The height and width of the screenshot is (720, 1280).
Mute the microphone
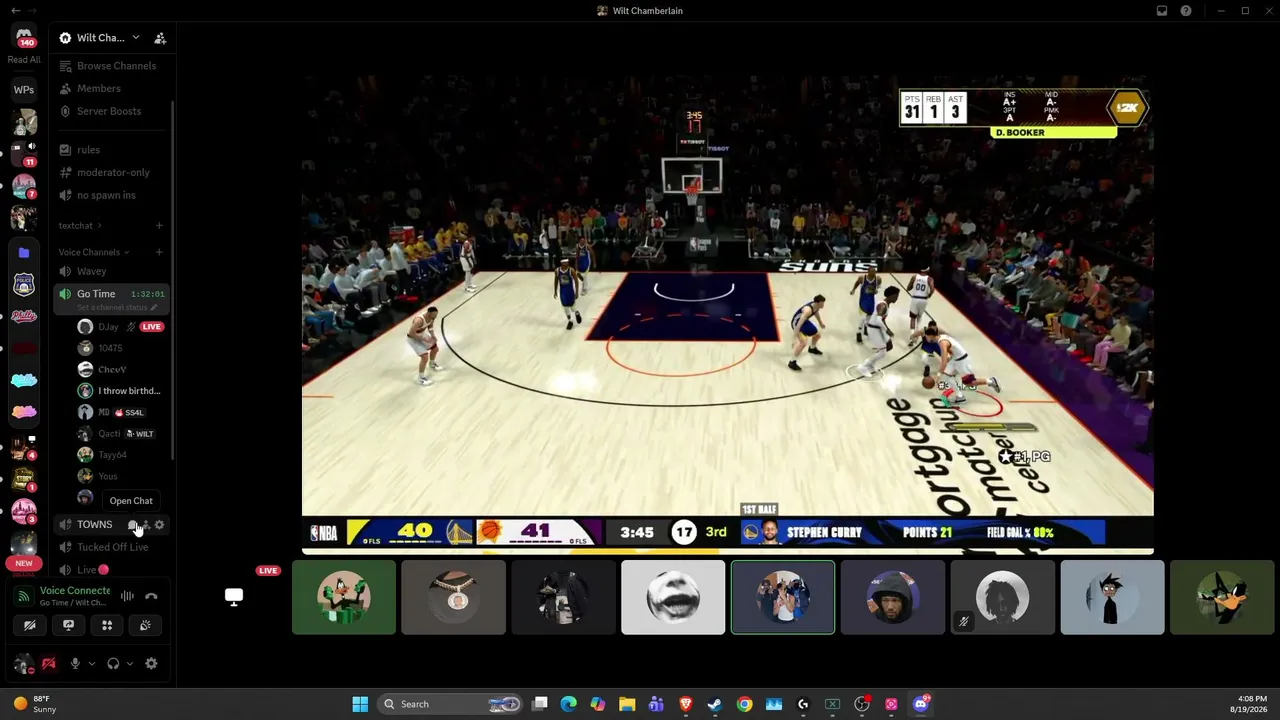pyautogui.click(x=74, y=664)
